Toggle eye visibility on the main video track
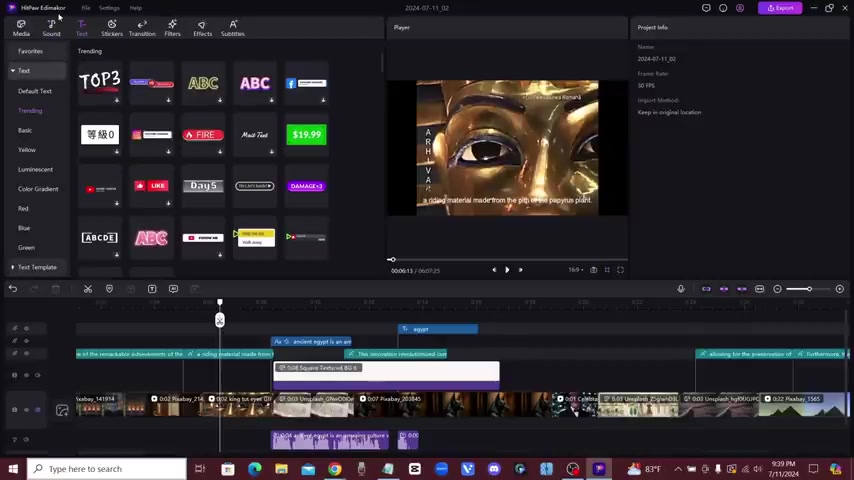This screenshot has width=854, height=480. click(26, 409)
